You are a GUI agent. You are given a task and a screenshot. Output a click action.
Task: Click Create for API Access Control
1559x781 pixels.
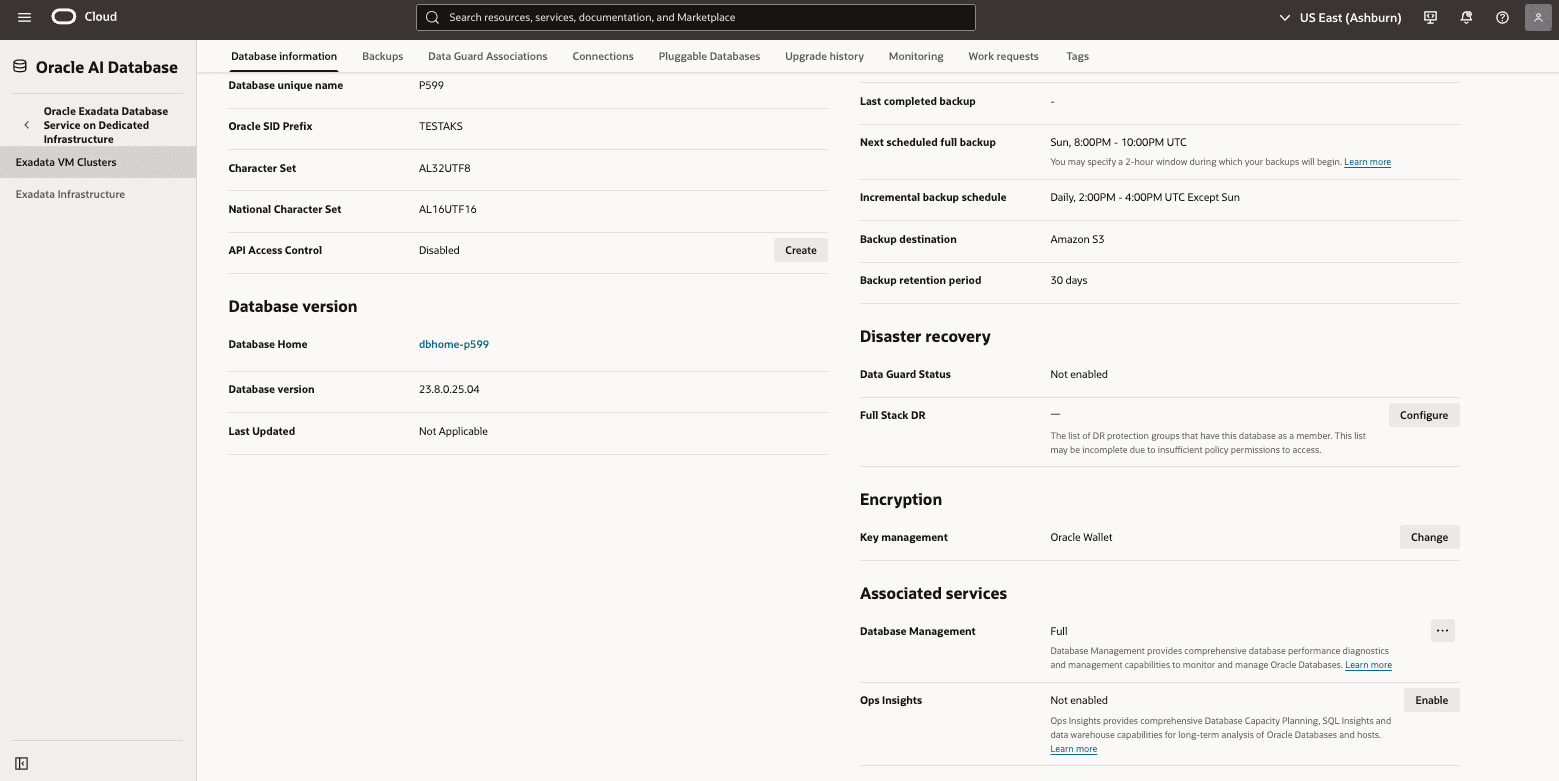[801, 250]
